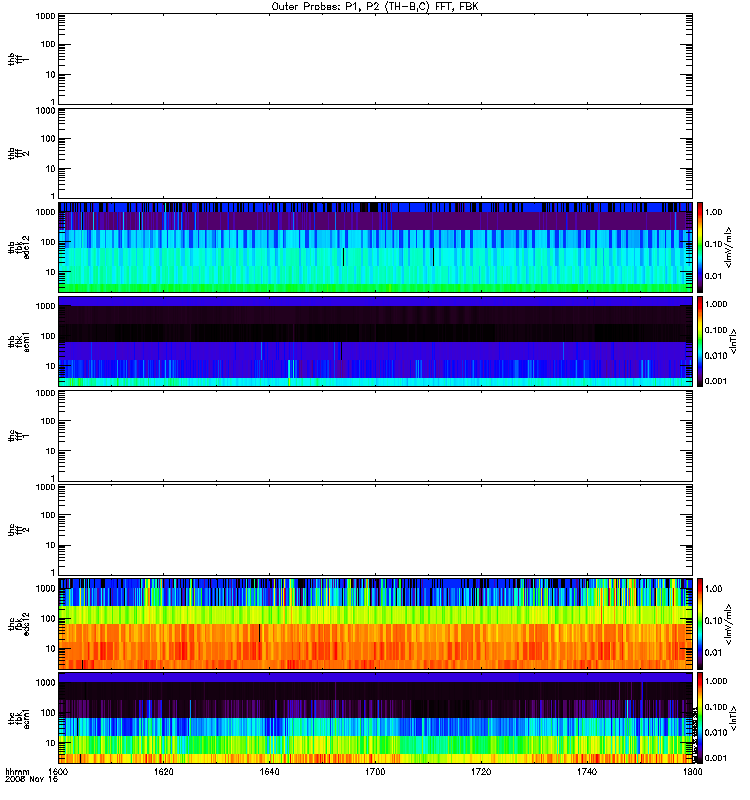Click the thb fbk edc12 color bar
Viewport: 750px width, 800px height.
click(700, 247)
